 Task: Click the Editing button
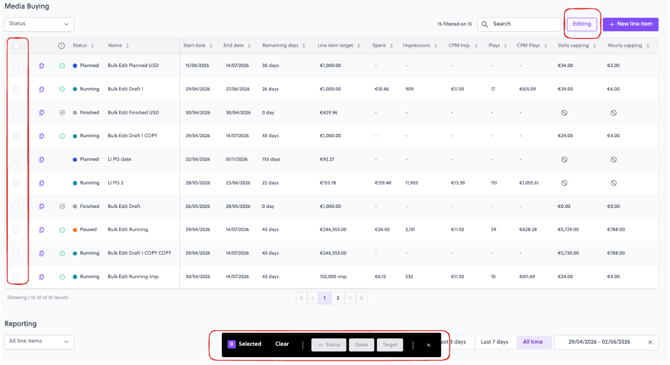[x=582, y=24]
